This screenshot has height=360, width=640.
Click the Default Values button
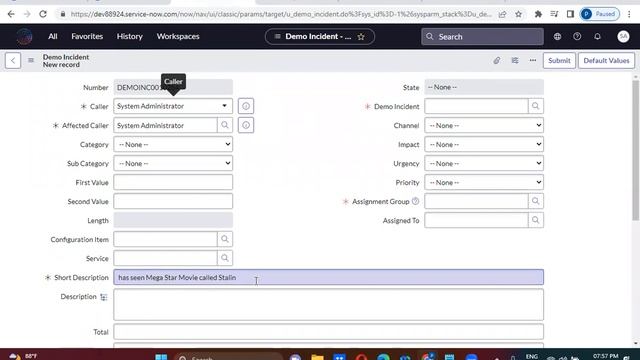606,60
